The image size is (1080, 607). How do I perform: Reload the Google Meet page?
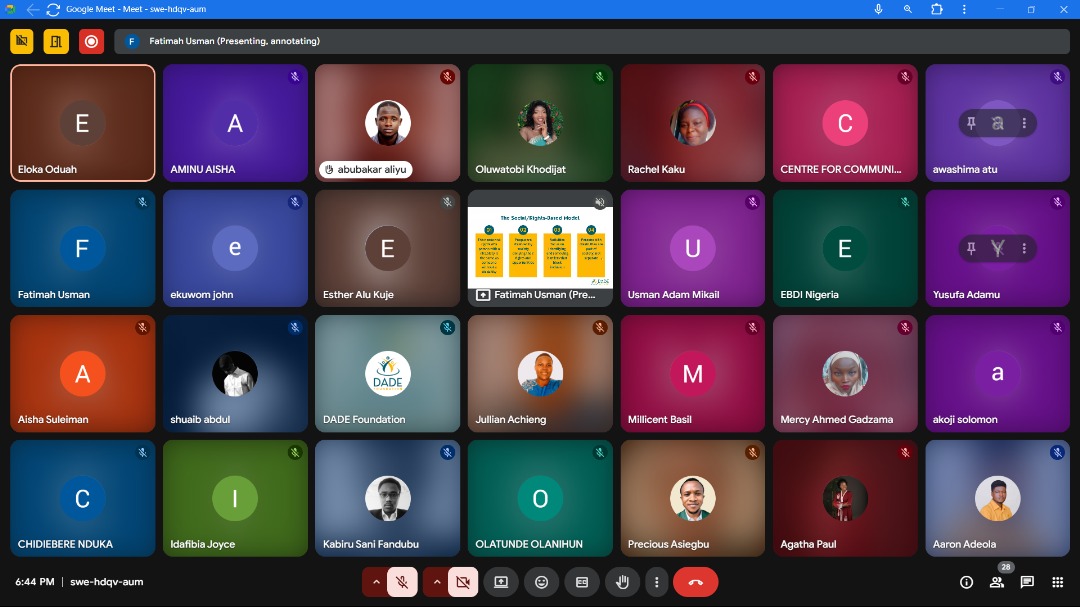coord(53,9)
